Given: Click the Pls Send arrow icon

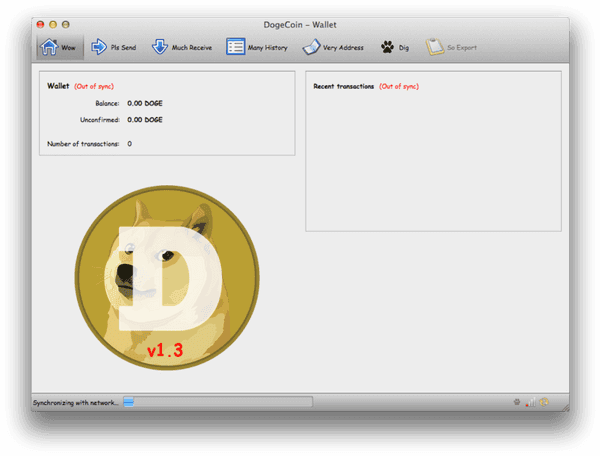Looking at the screenshot, I should click(x=99, y=47).
